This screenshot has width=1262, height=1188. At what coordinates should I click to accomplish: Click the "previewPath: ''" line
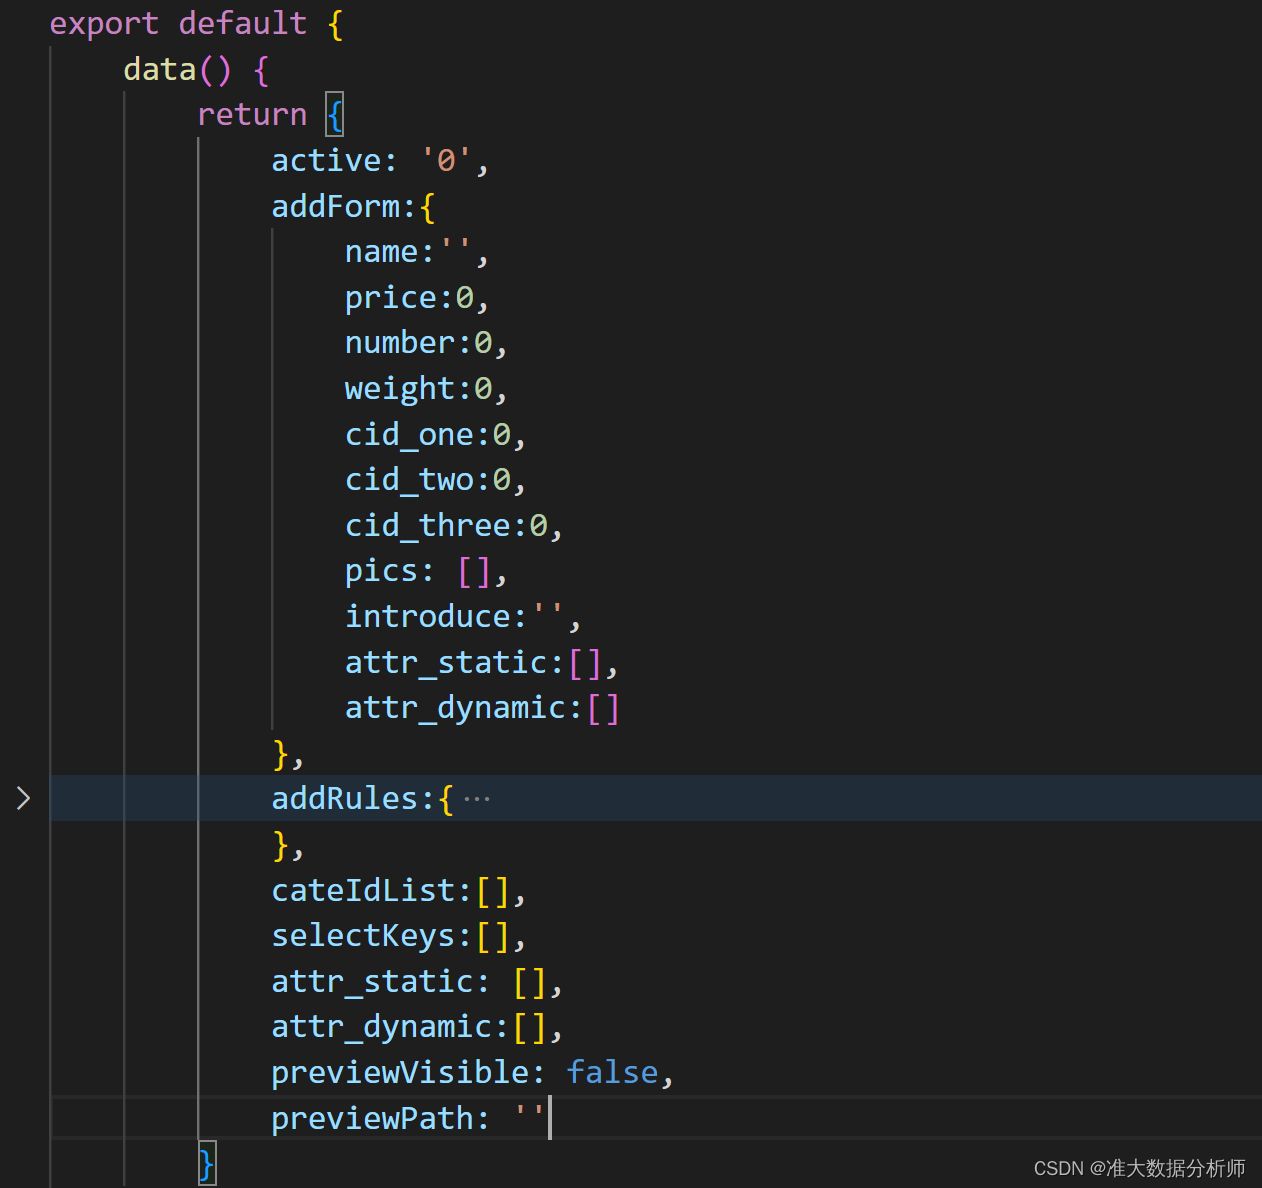408,1118
